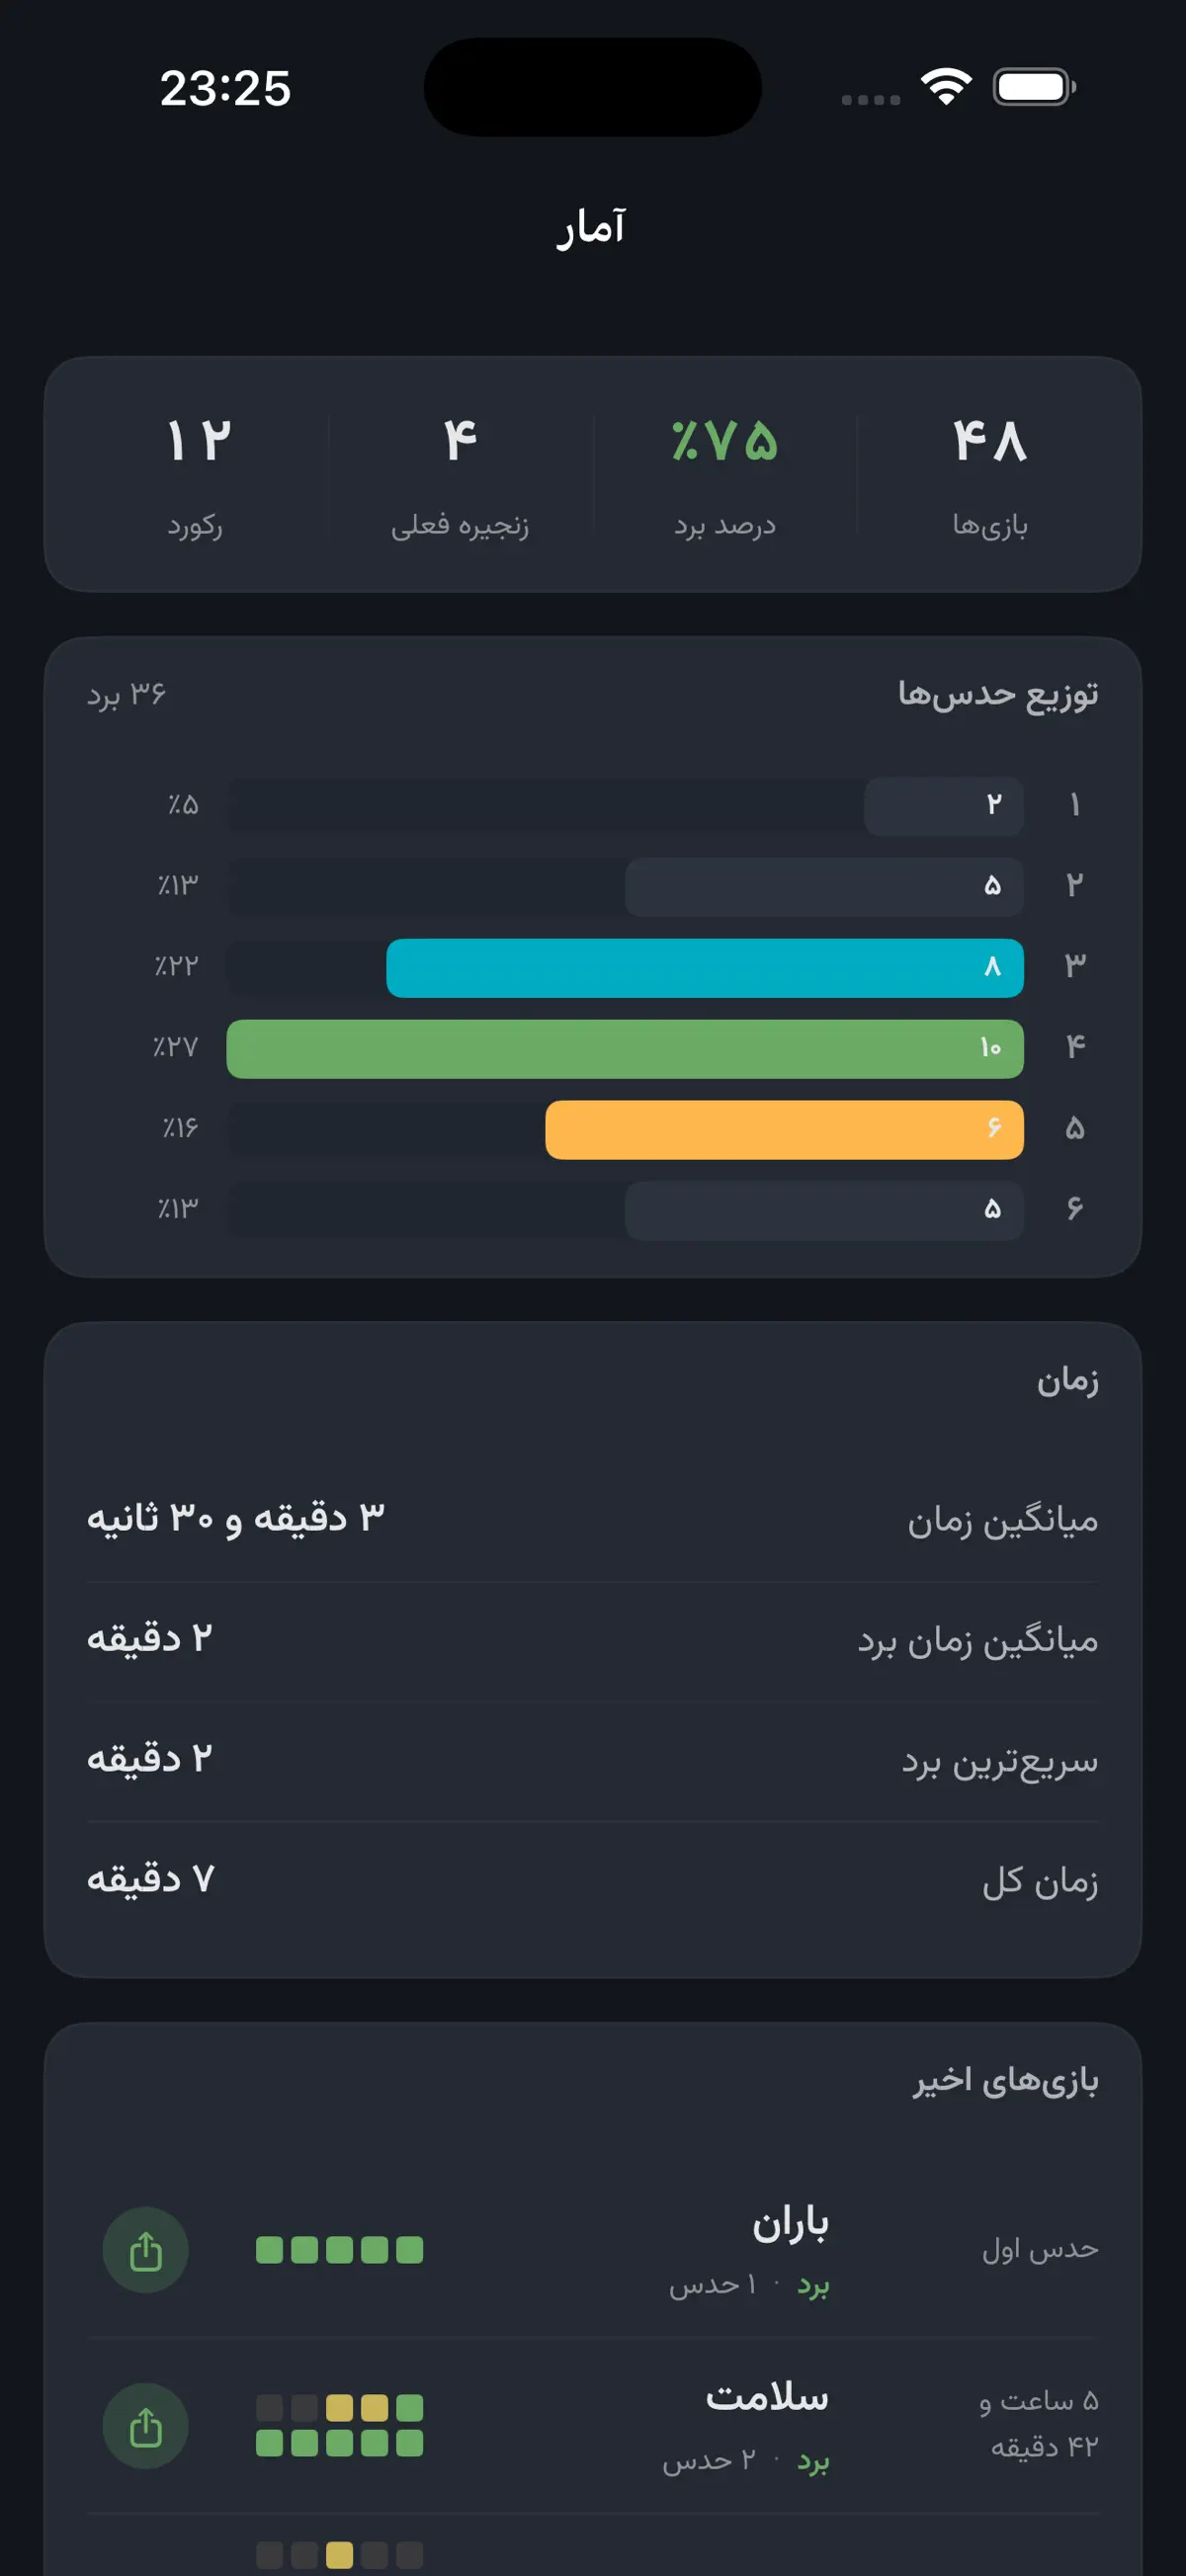This screenshot has width=1186, height=2576.
Task: Tap share icon for the باران game
Action: pos(145,2250)
